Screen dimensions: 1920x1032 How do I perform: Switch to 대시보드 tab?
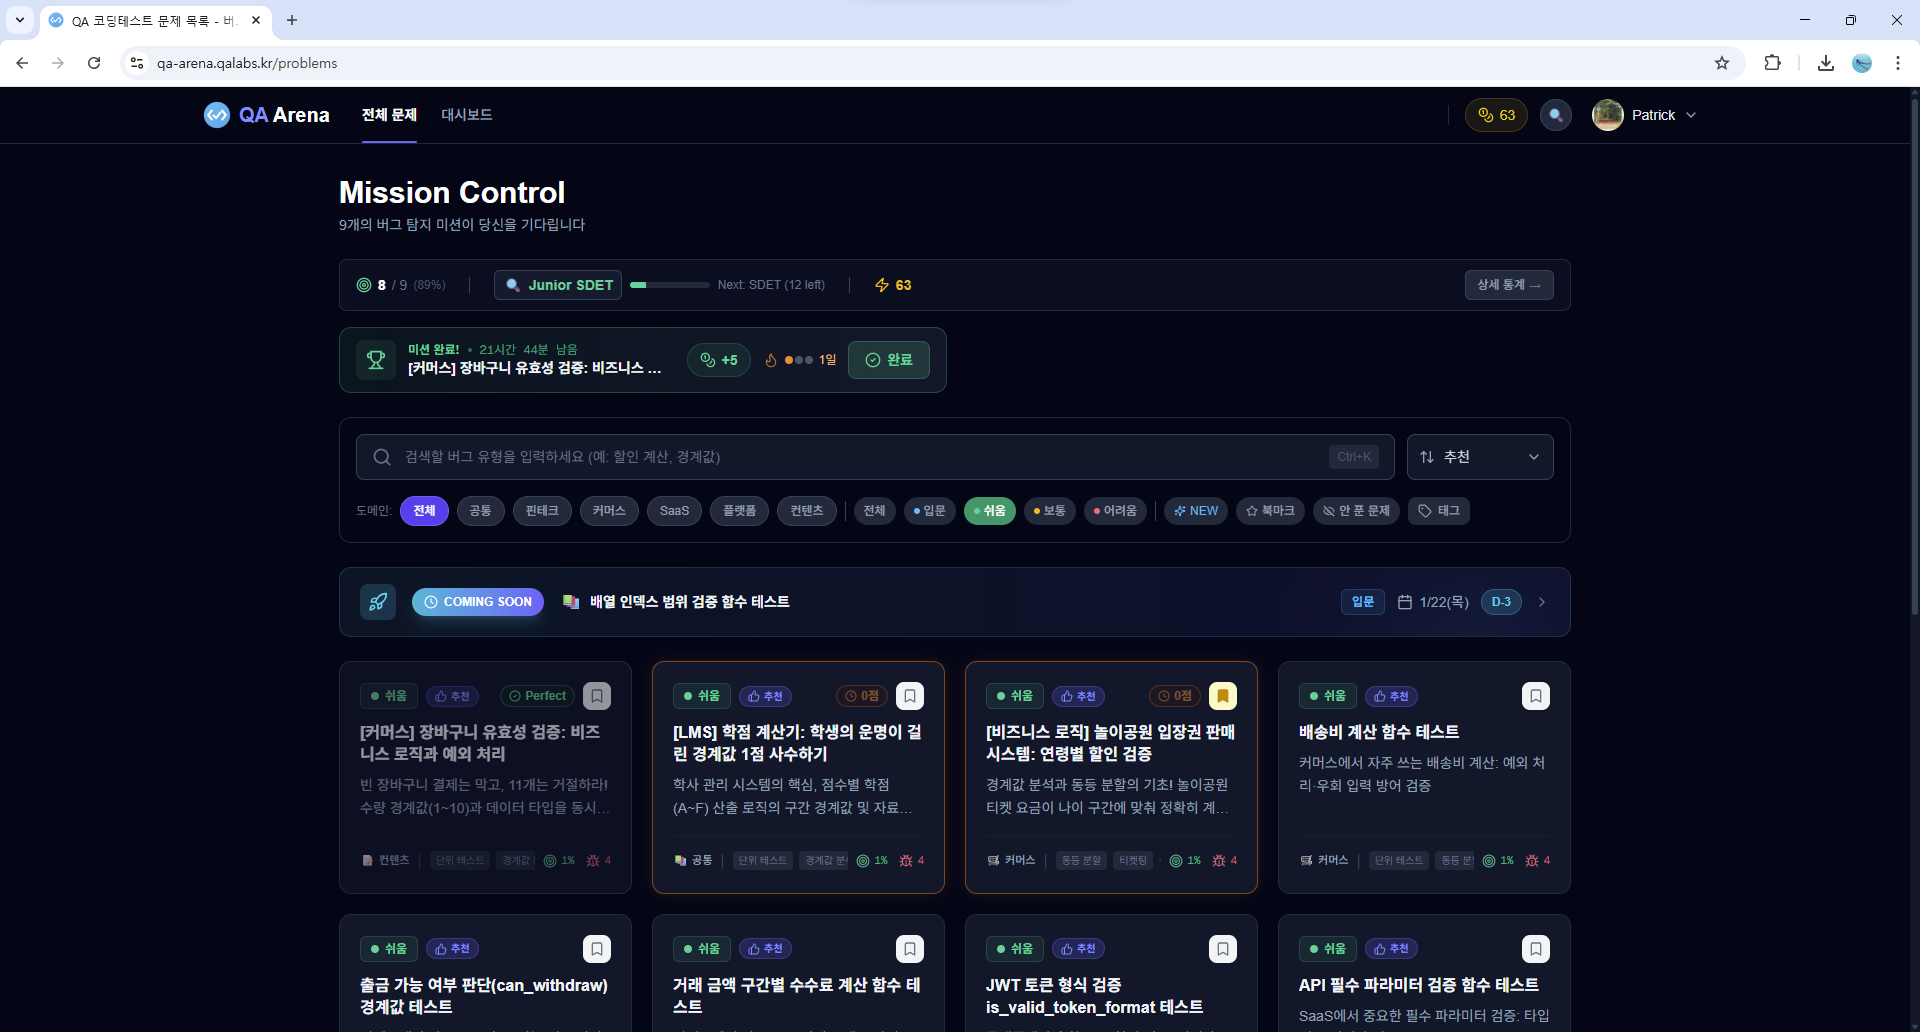click(467, 115)
